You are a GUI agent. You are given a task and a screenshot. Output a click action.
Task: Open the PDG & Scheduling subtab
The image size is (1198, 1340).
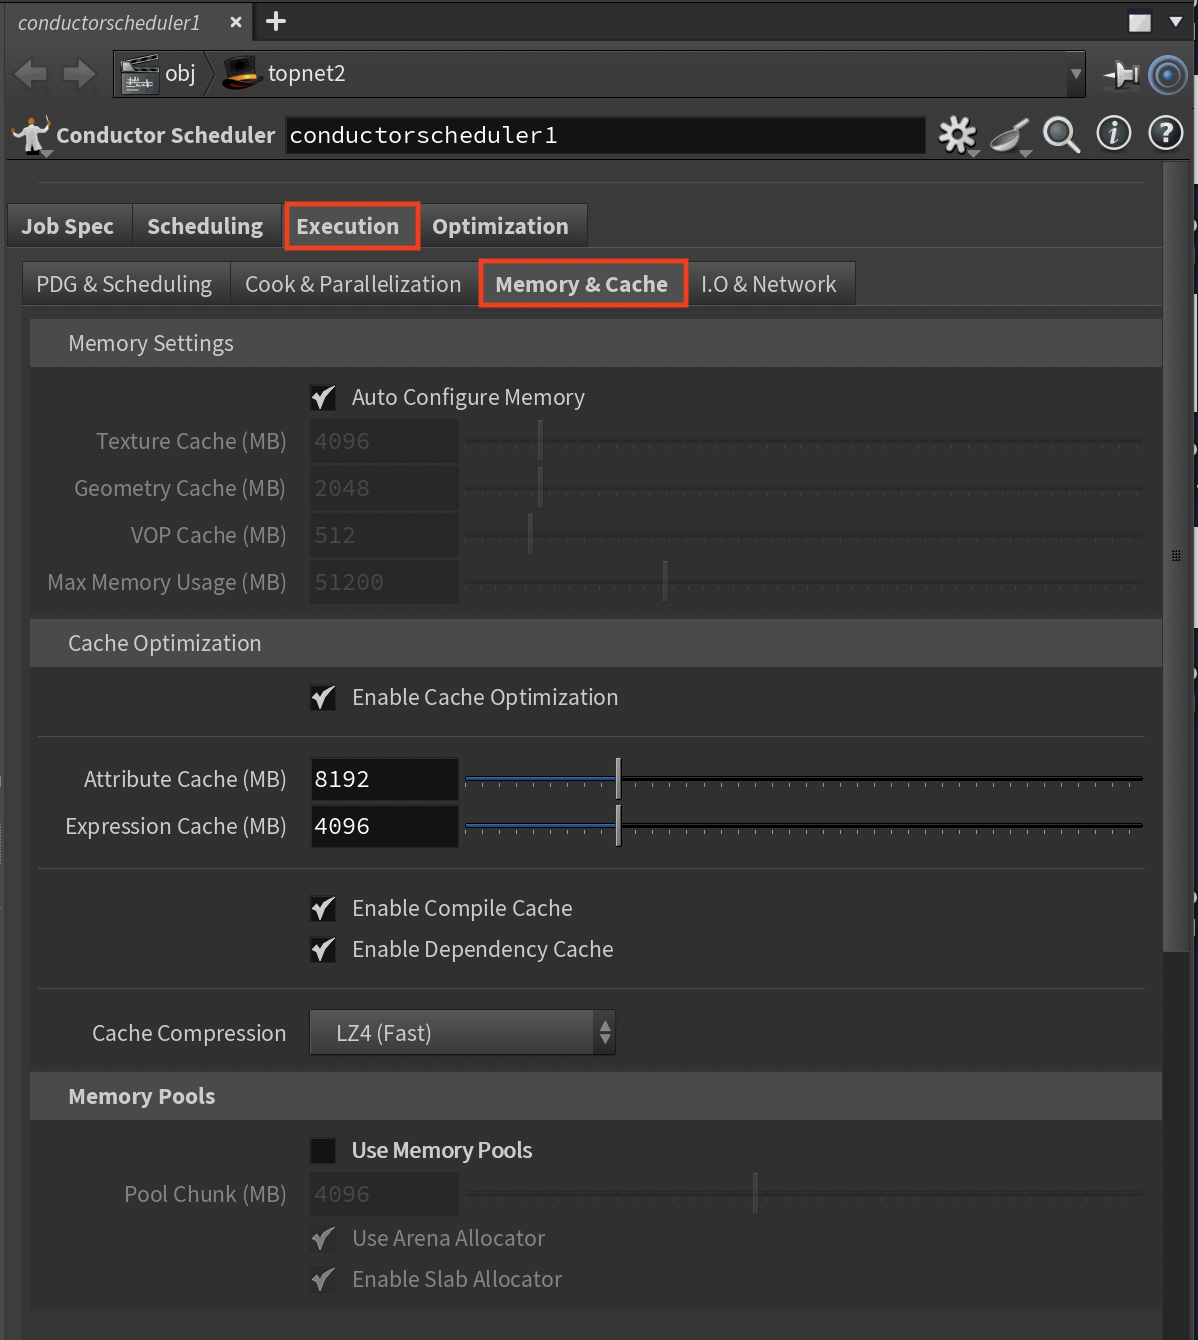click(125, 284)
